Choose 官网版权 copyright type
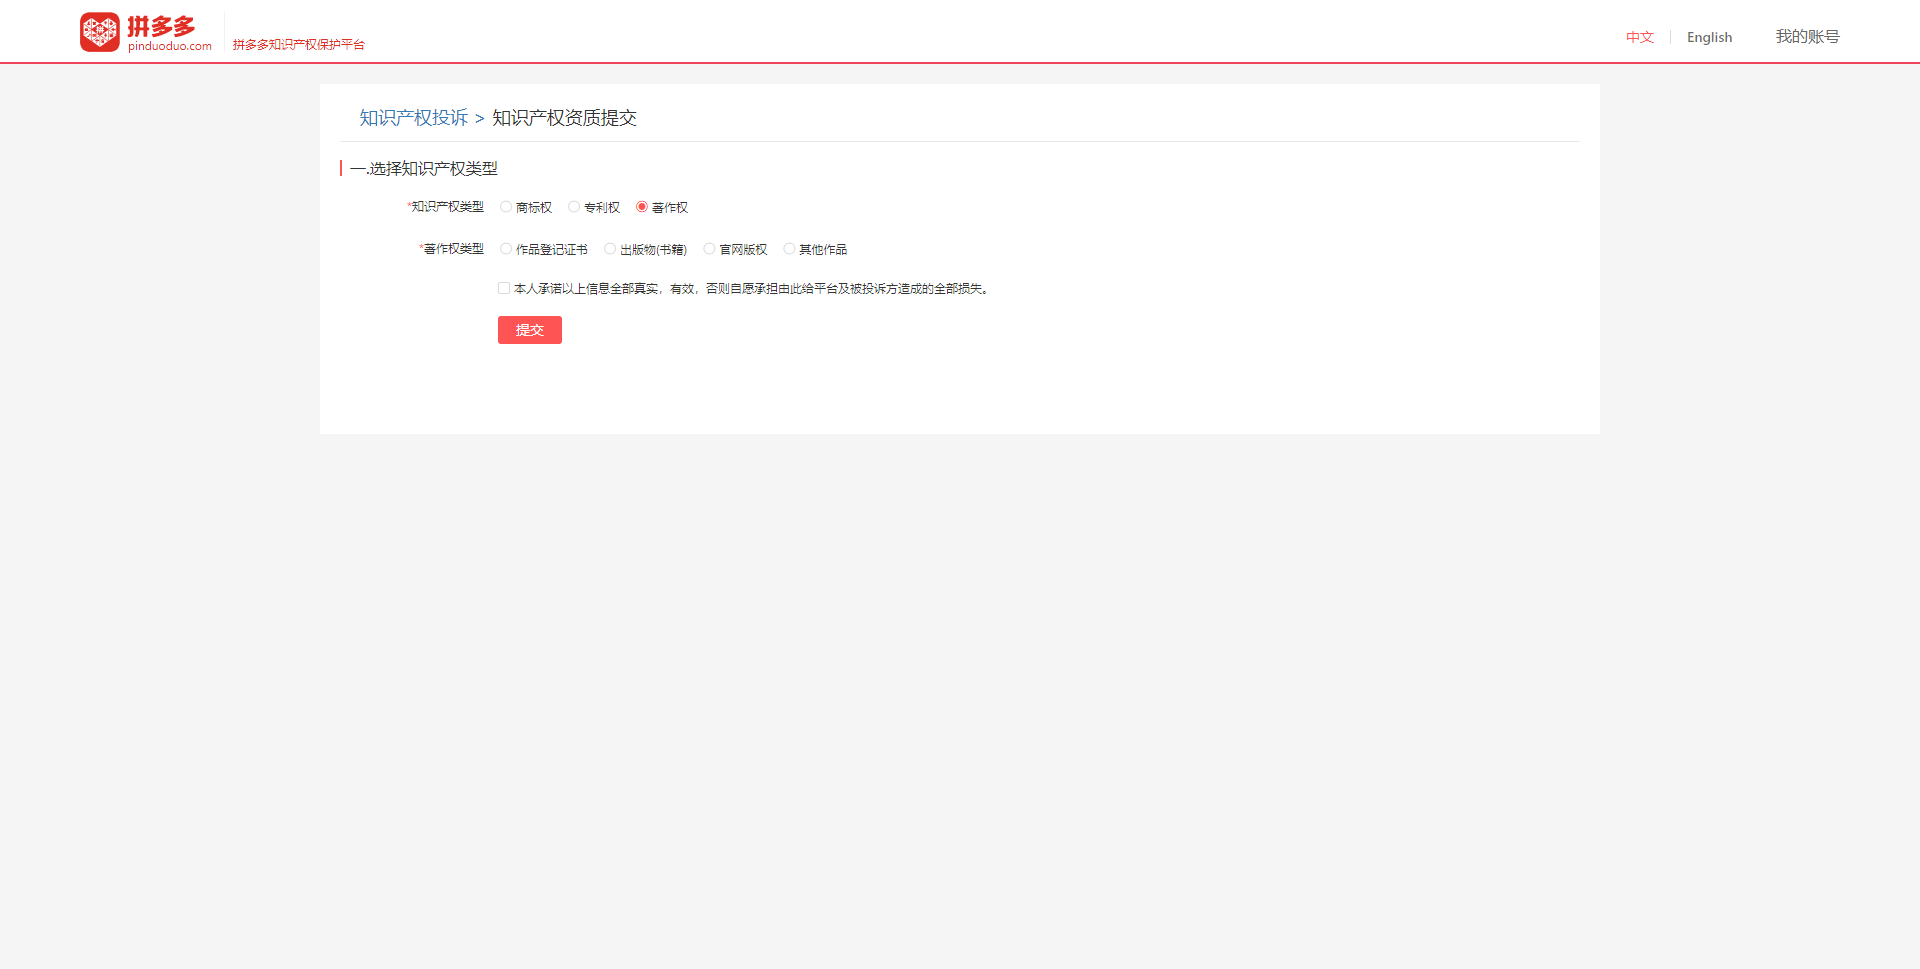Screen dimensions: 1920x969 pyautogui.click(x=709, y=249)
